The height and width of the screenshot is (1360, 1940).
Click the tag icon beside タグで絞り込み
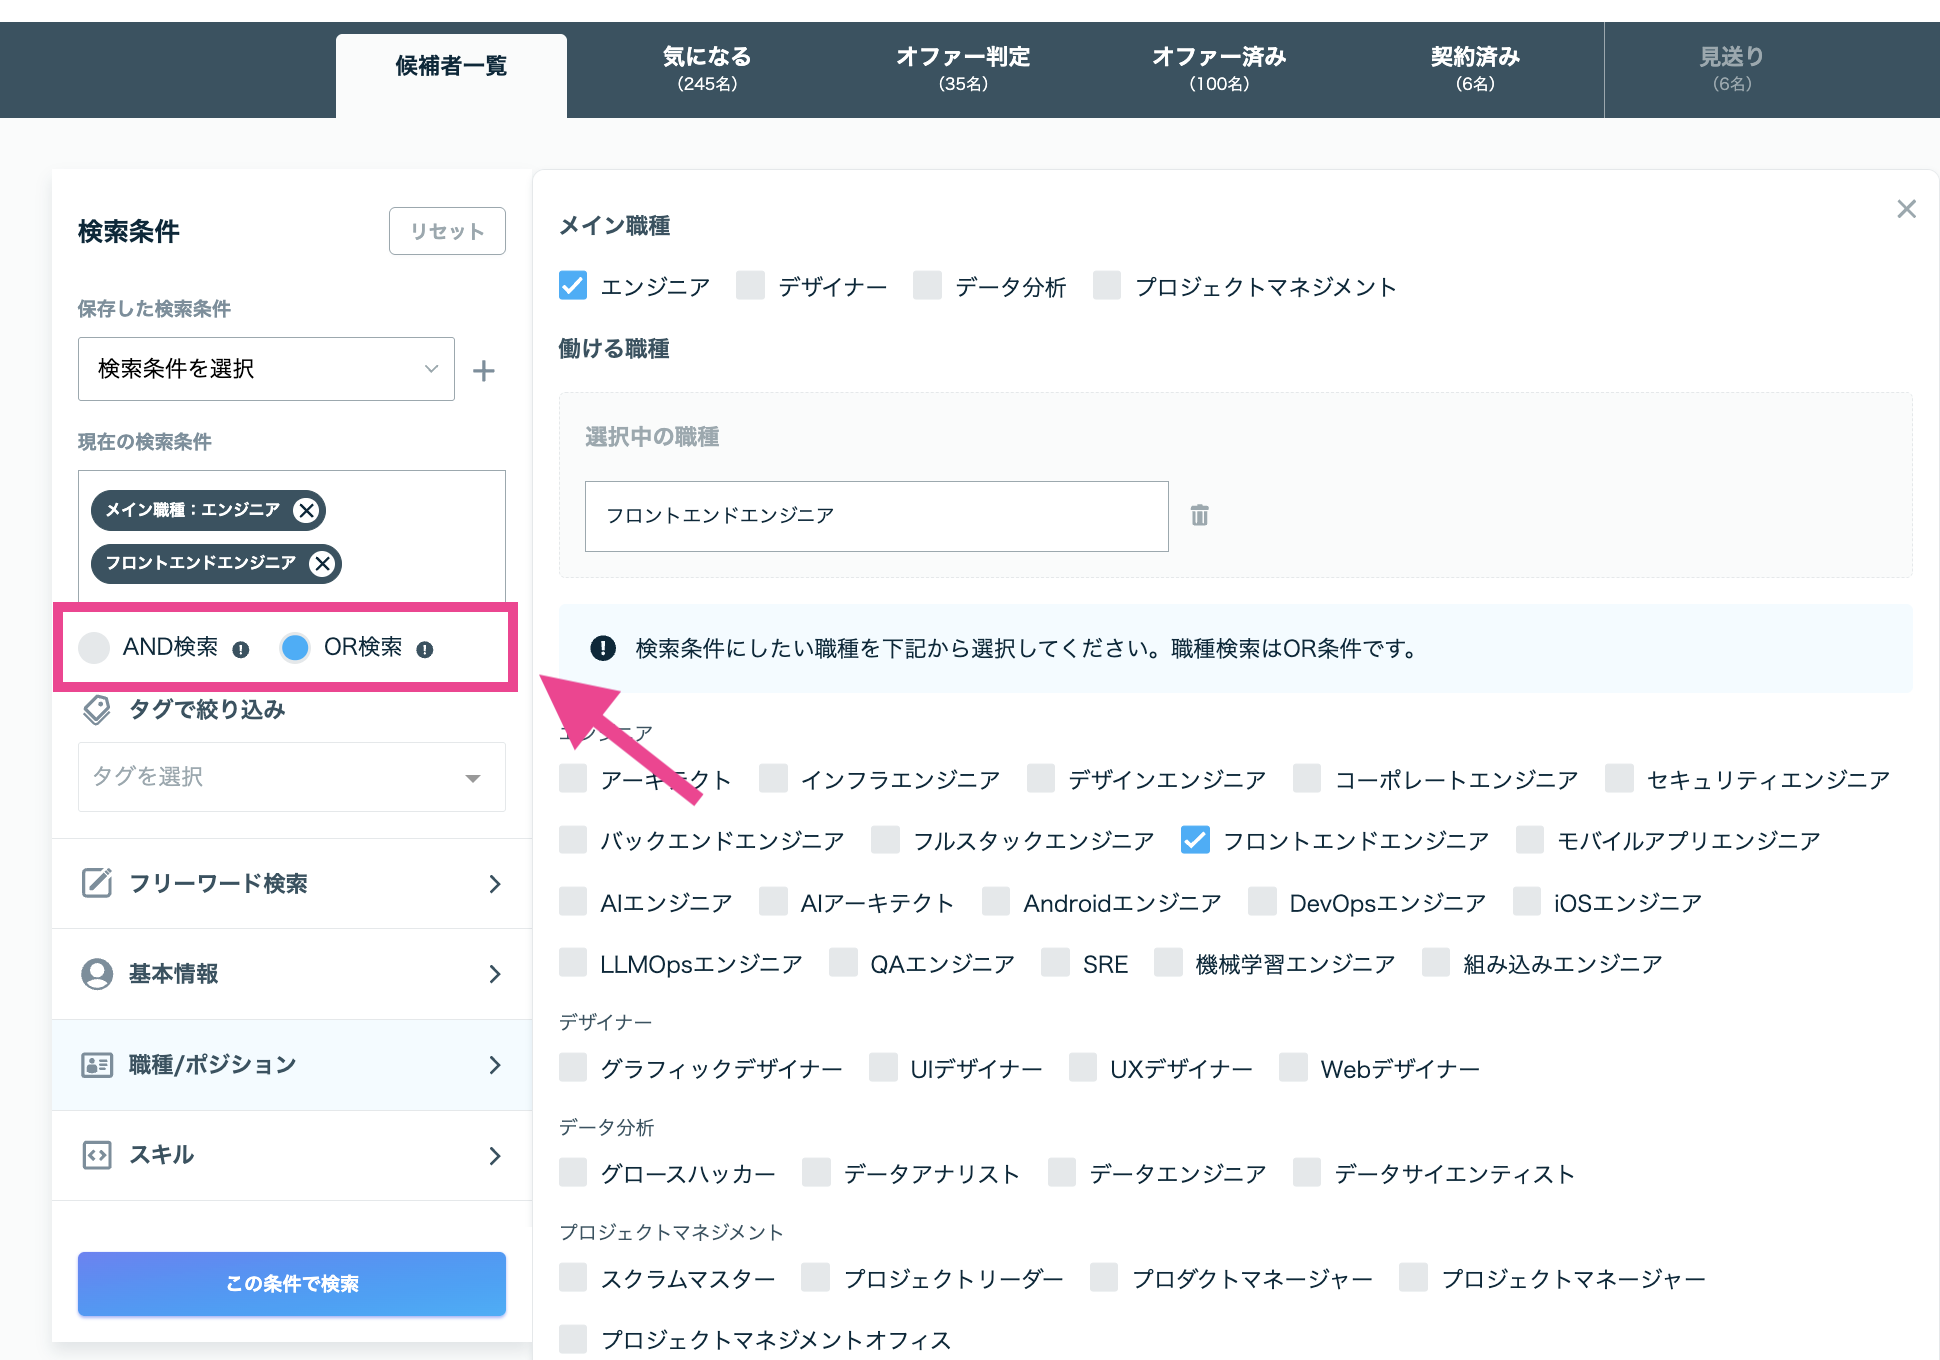[x=96, y=710]
